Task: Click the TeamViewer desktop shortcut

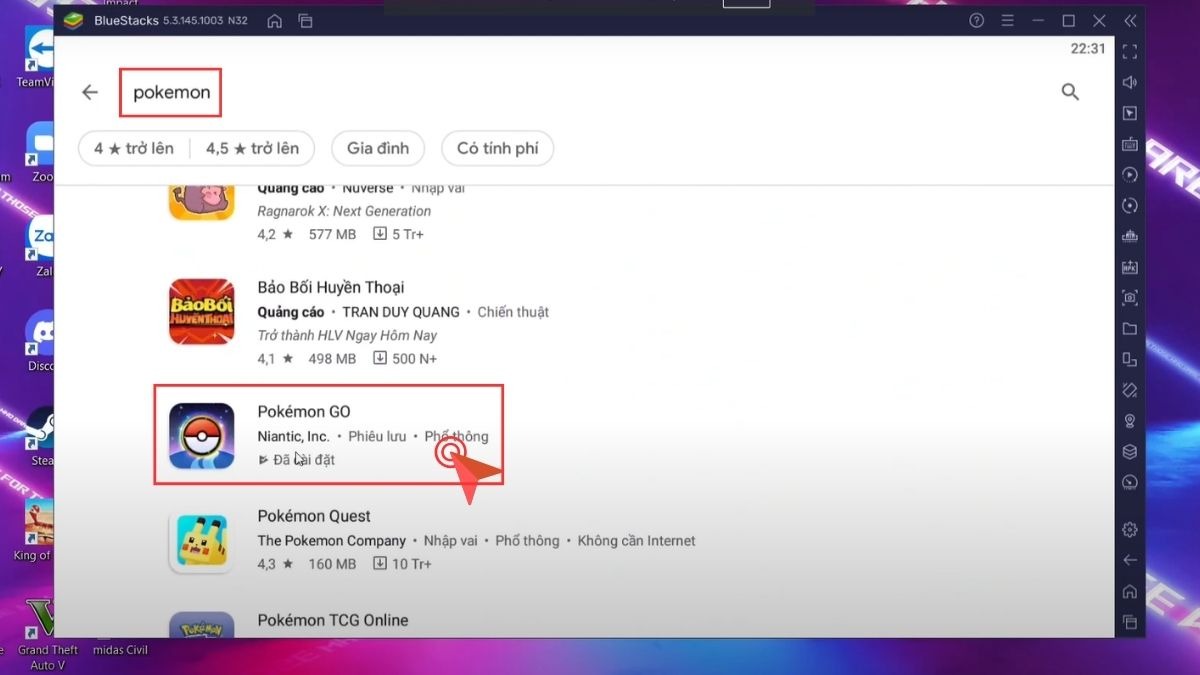Action: click(38, 56)
